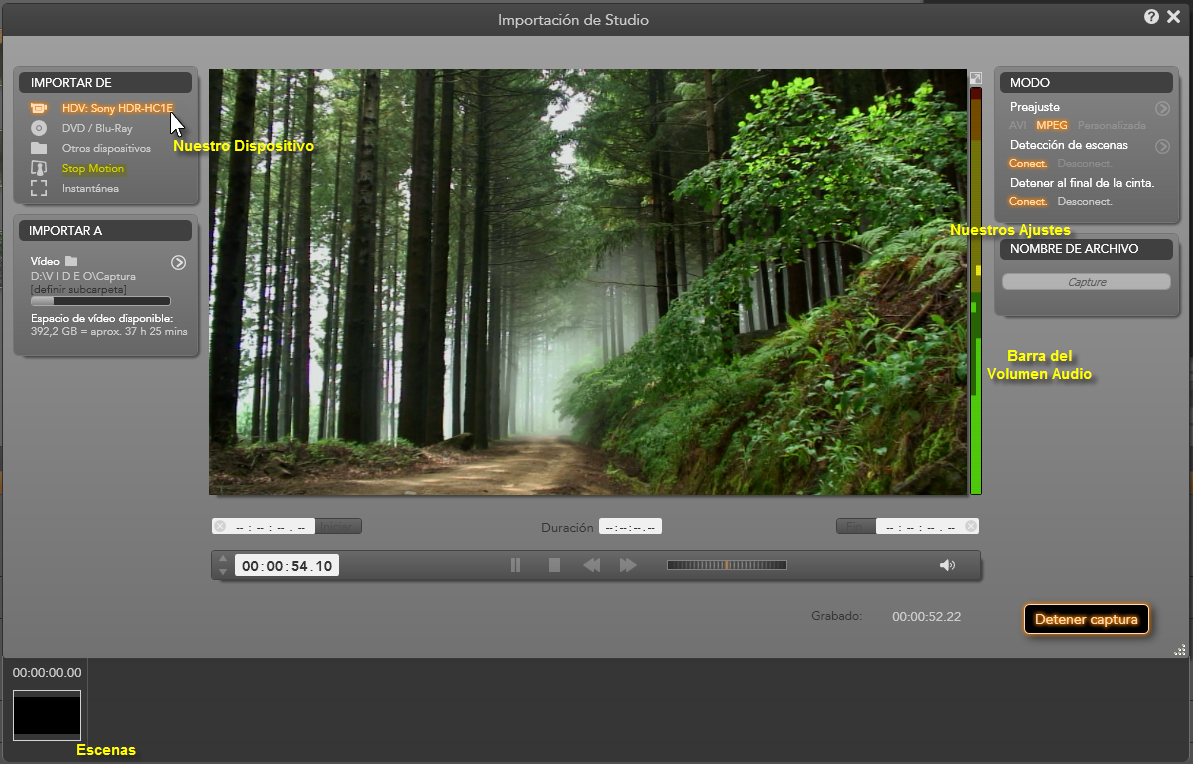Set Detección de escenas to Desconect.
This screenshot has height=764, width=1193.
(x=1084, y=163)
